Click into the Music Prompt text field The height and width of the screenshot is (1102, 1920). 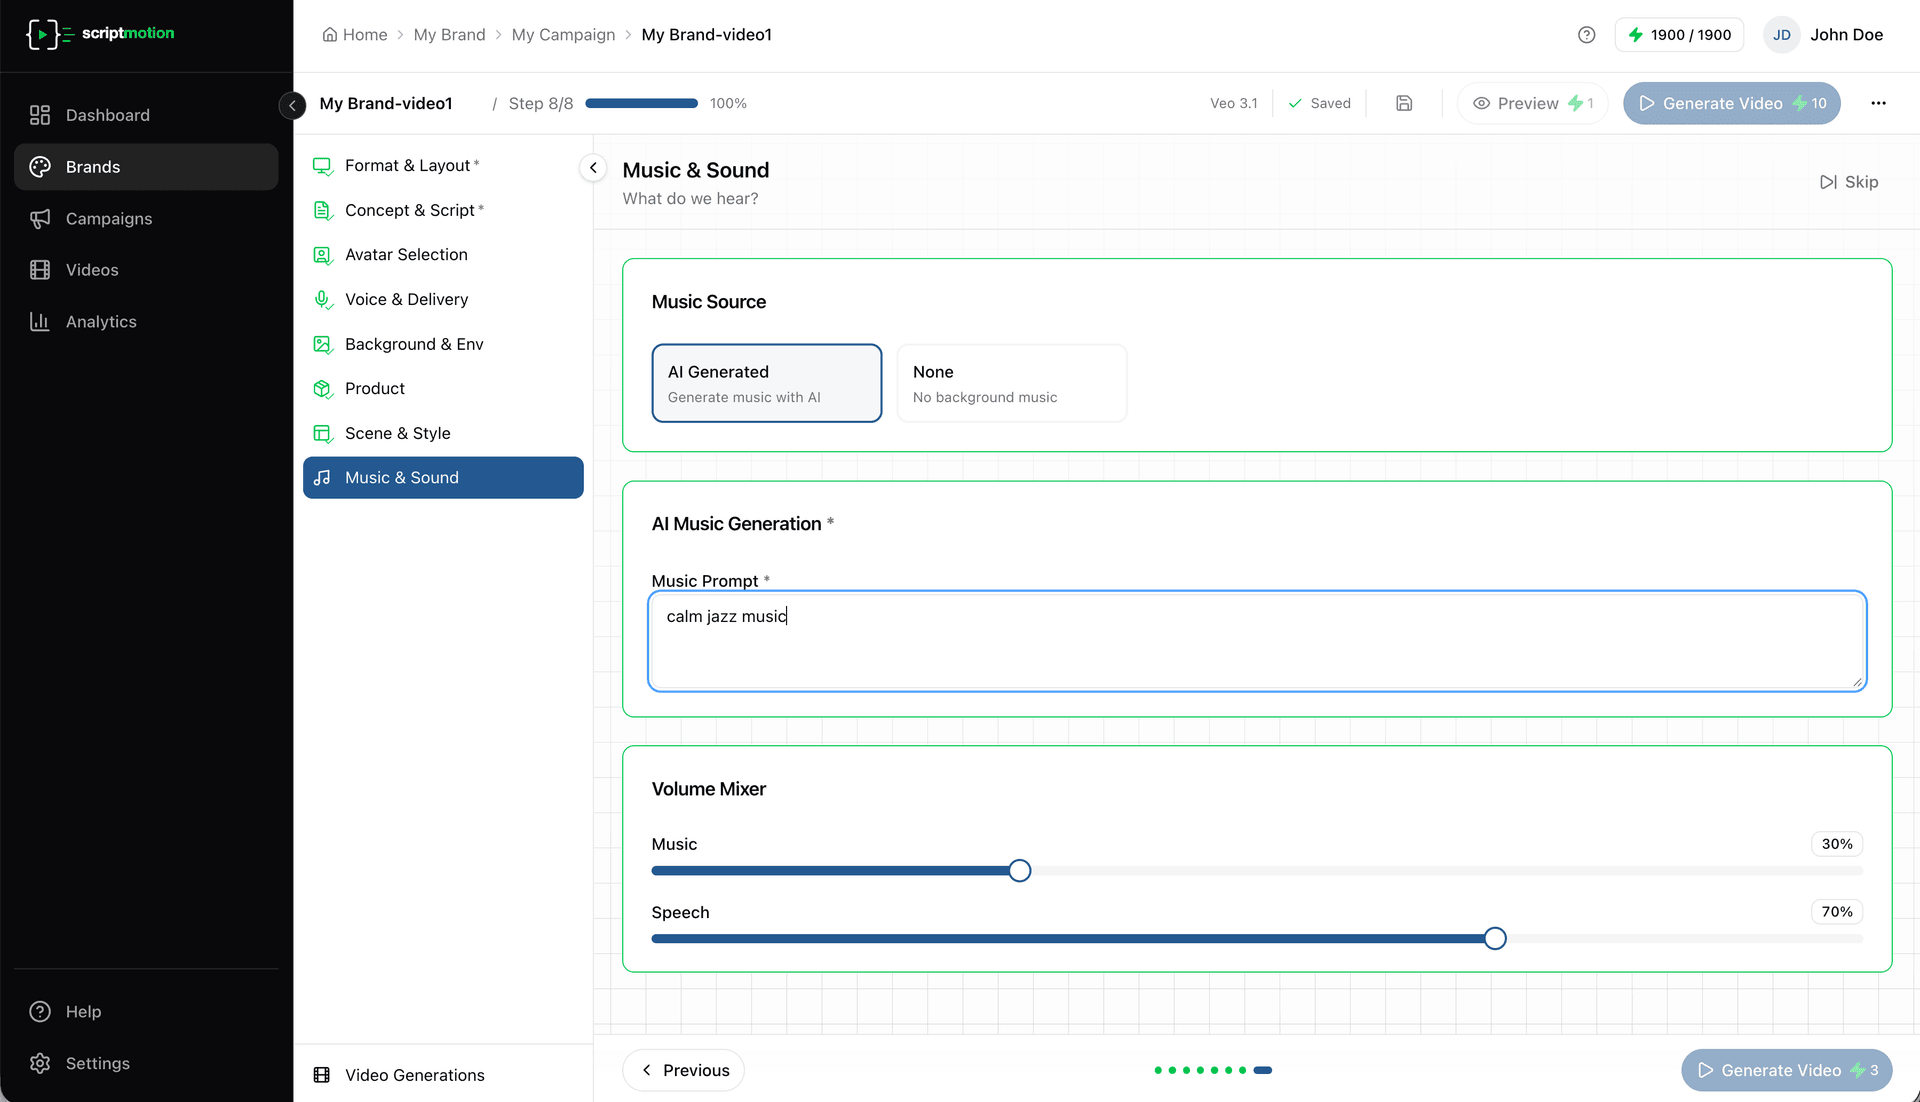tap(1256, 641)
